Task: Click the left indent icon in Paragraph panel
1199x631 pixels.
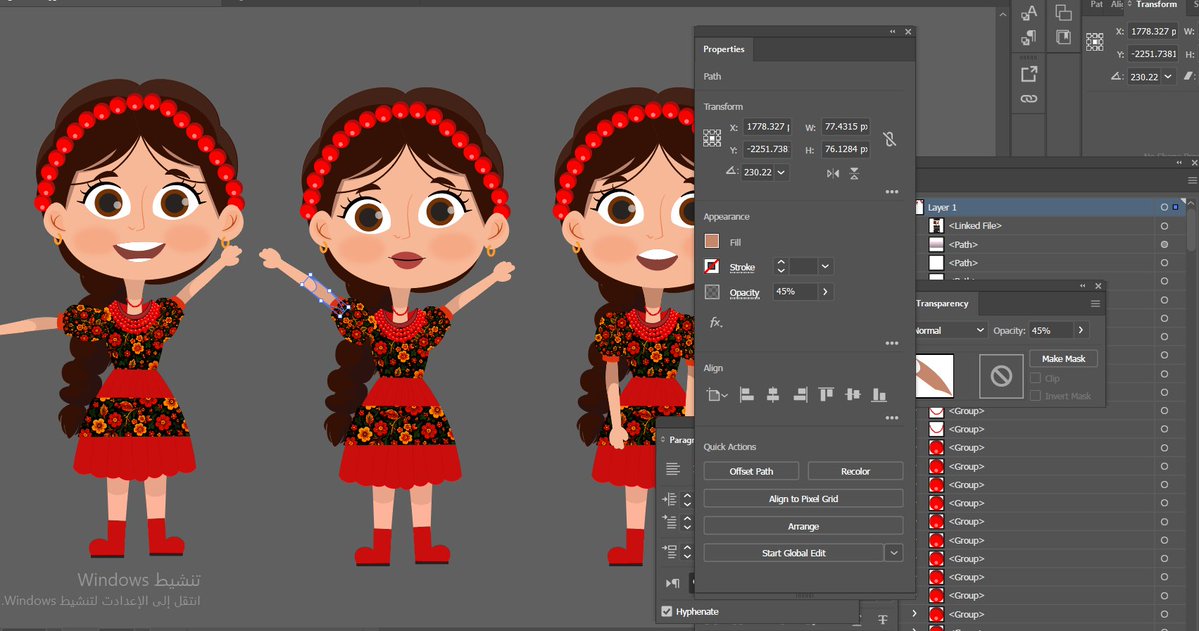Action: (670, 499)
